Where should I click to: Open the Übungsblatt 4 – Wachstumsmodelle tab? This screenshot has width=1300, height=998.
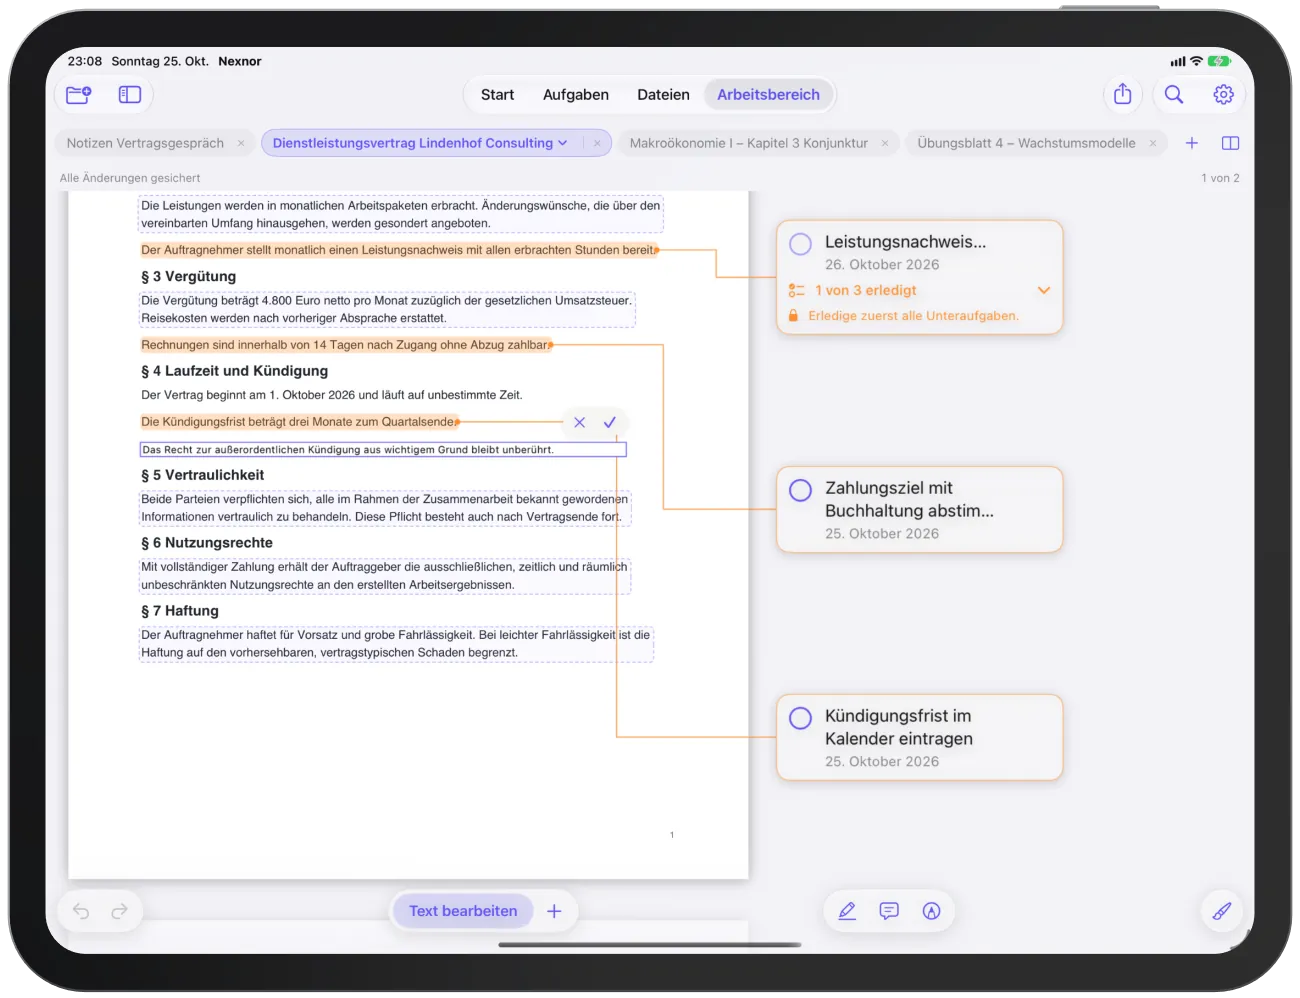1026,143
